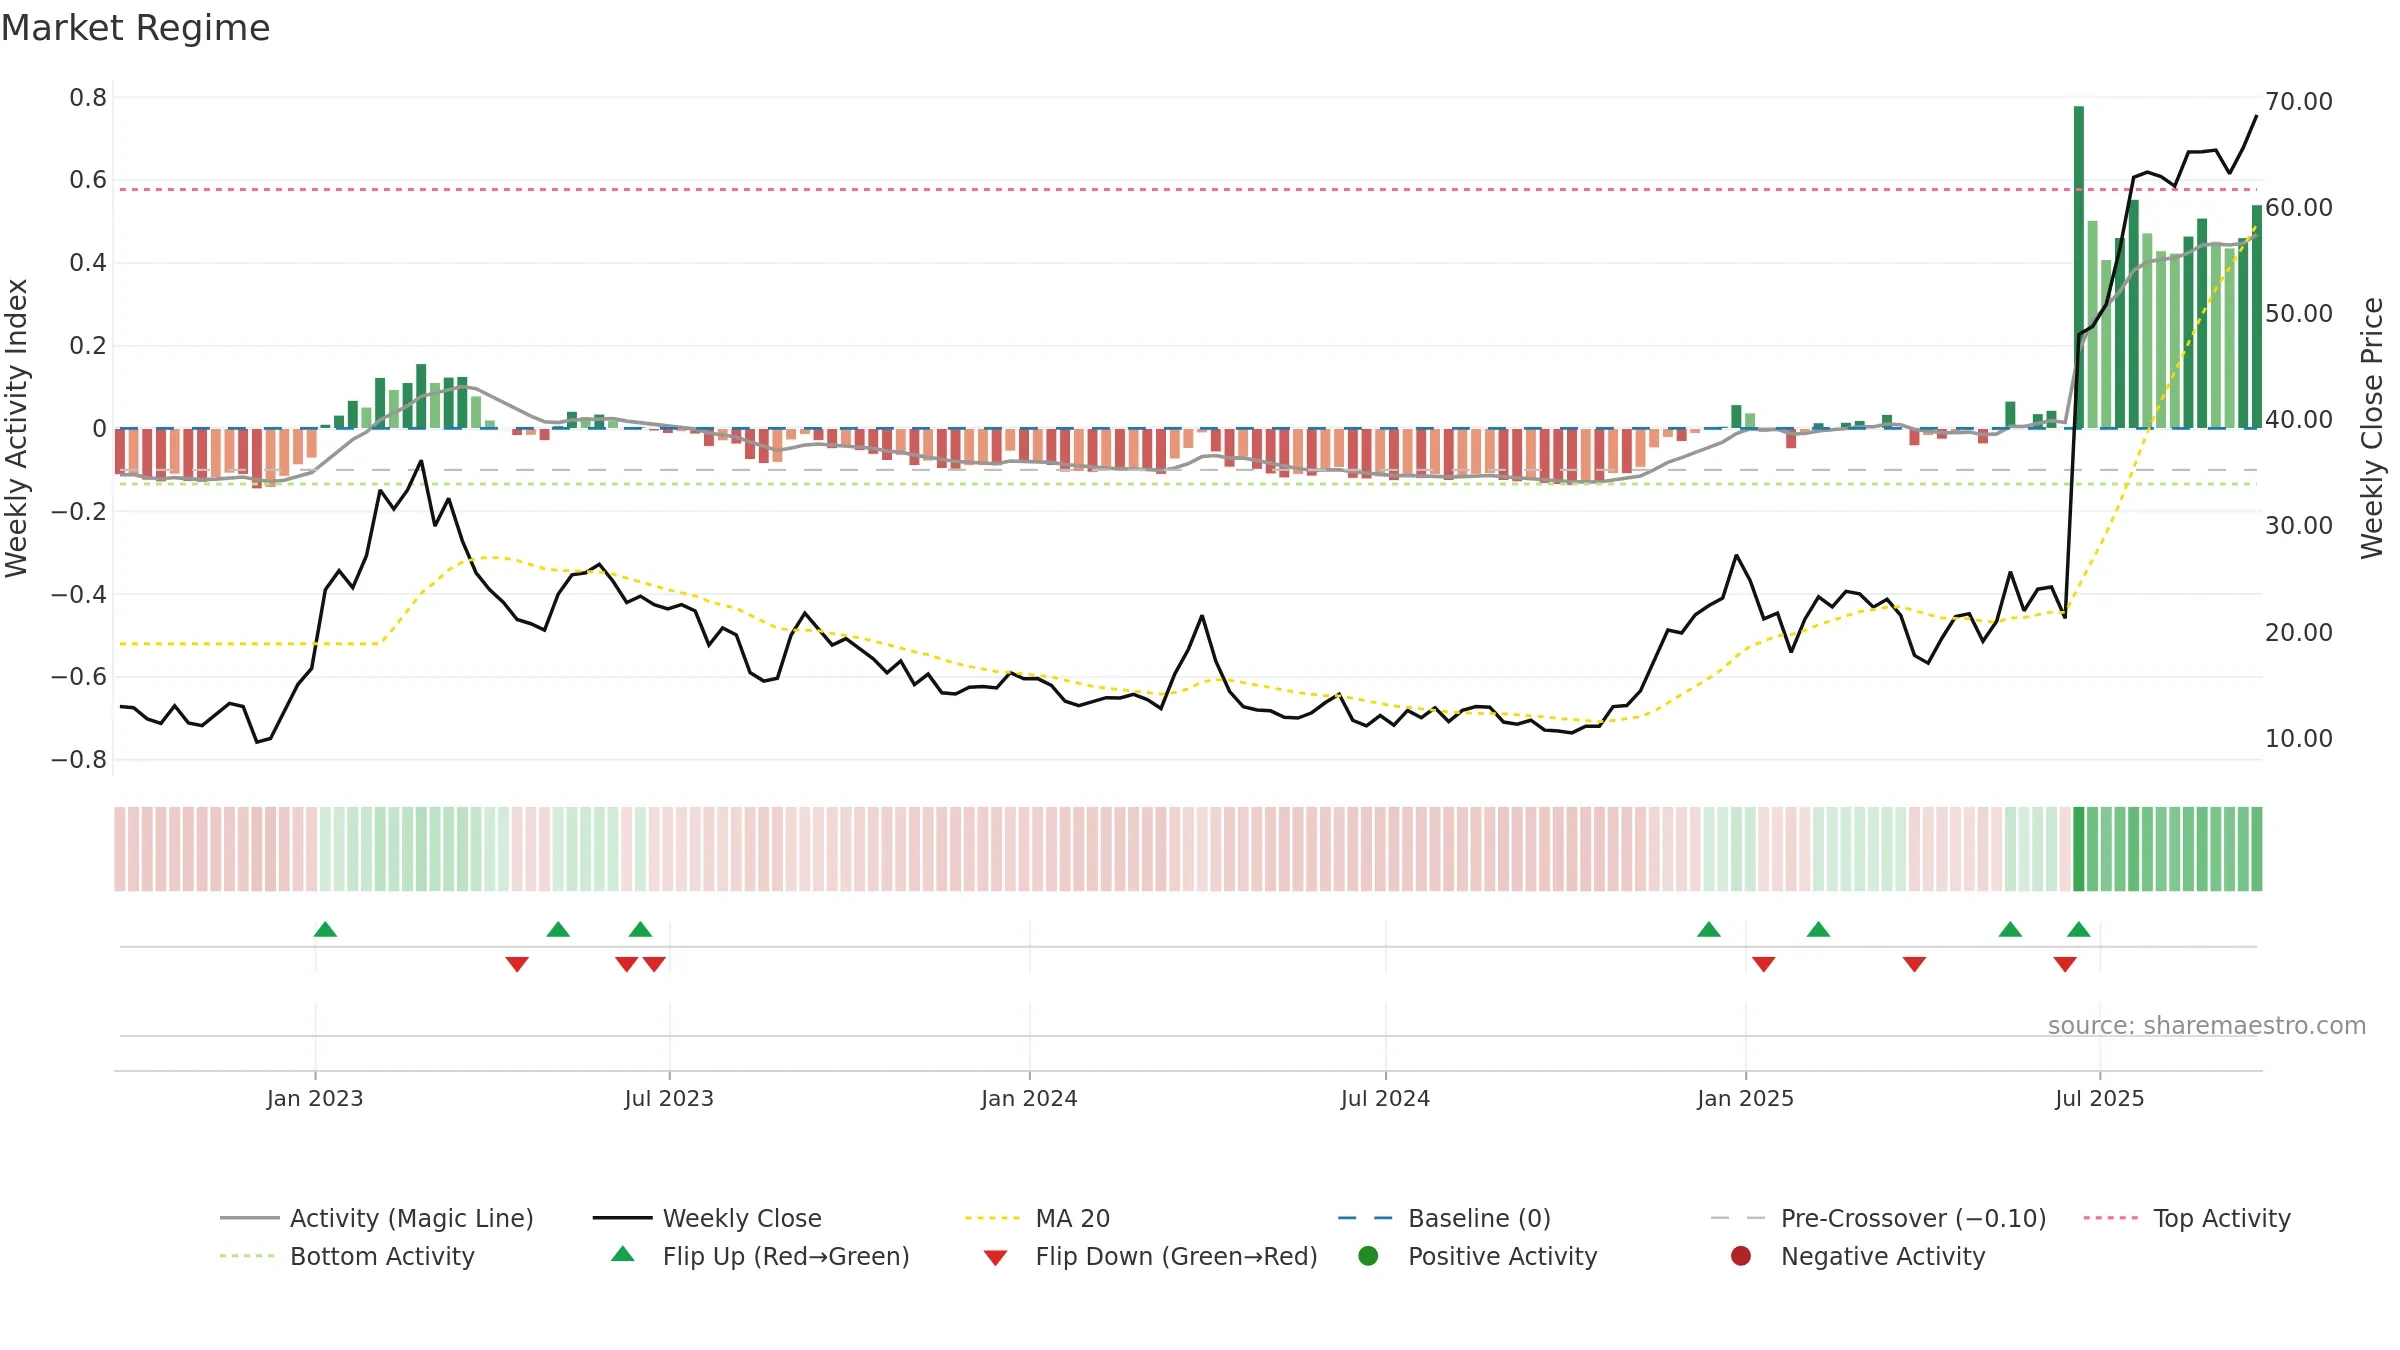Viewport: 2400px width, 1350px height.
Task: Click the Jan 2025 x-axis label
Action: tap(1745, 1098)
